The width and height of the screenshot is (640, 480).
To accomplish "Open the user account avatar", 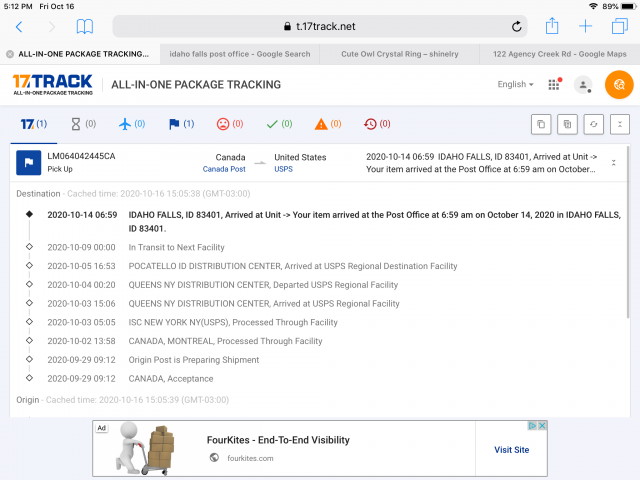I will coord(583,84).
